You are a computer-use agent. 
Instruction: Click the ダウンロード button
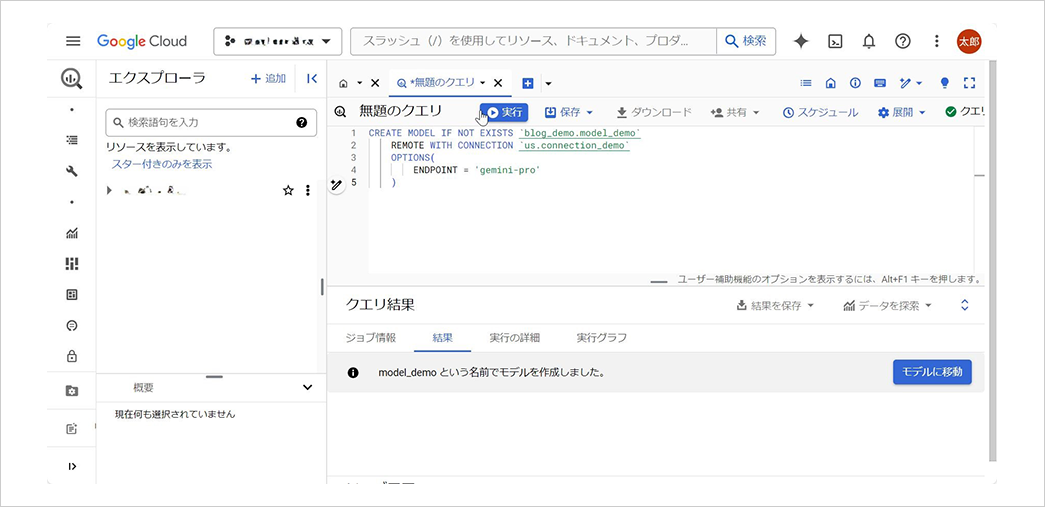[653, 113]
